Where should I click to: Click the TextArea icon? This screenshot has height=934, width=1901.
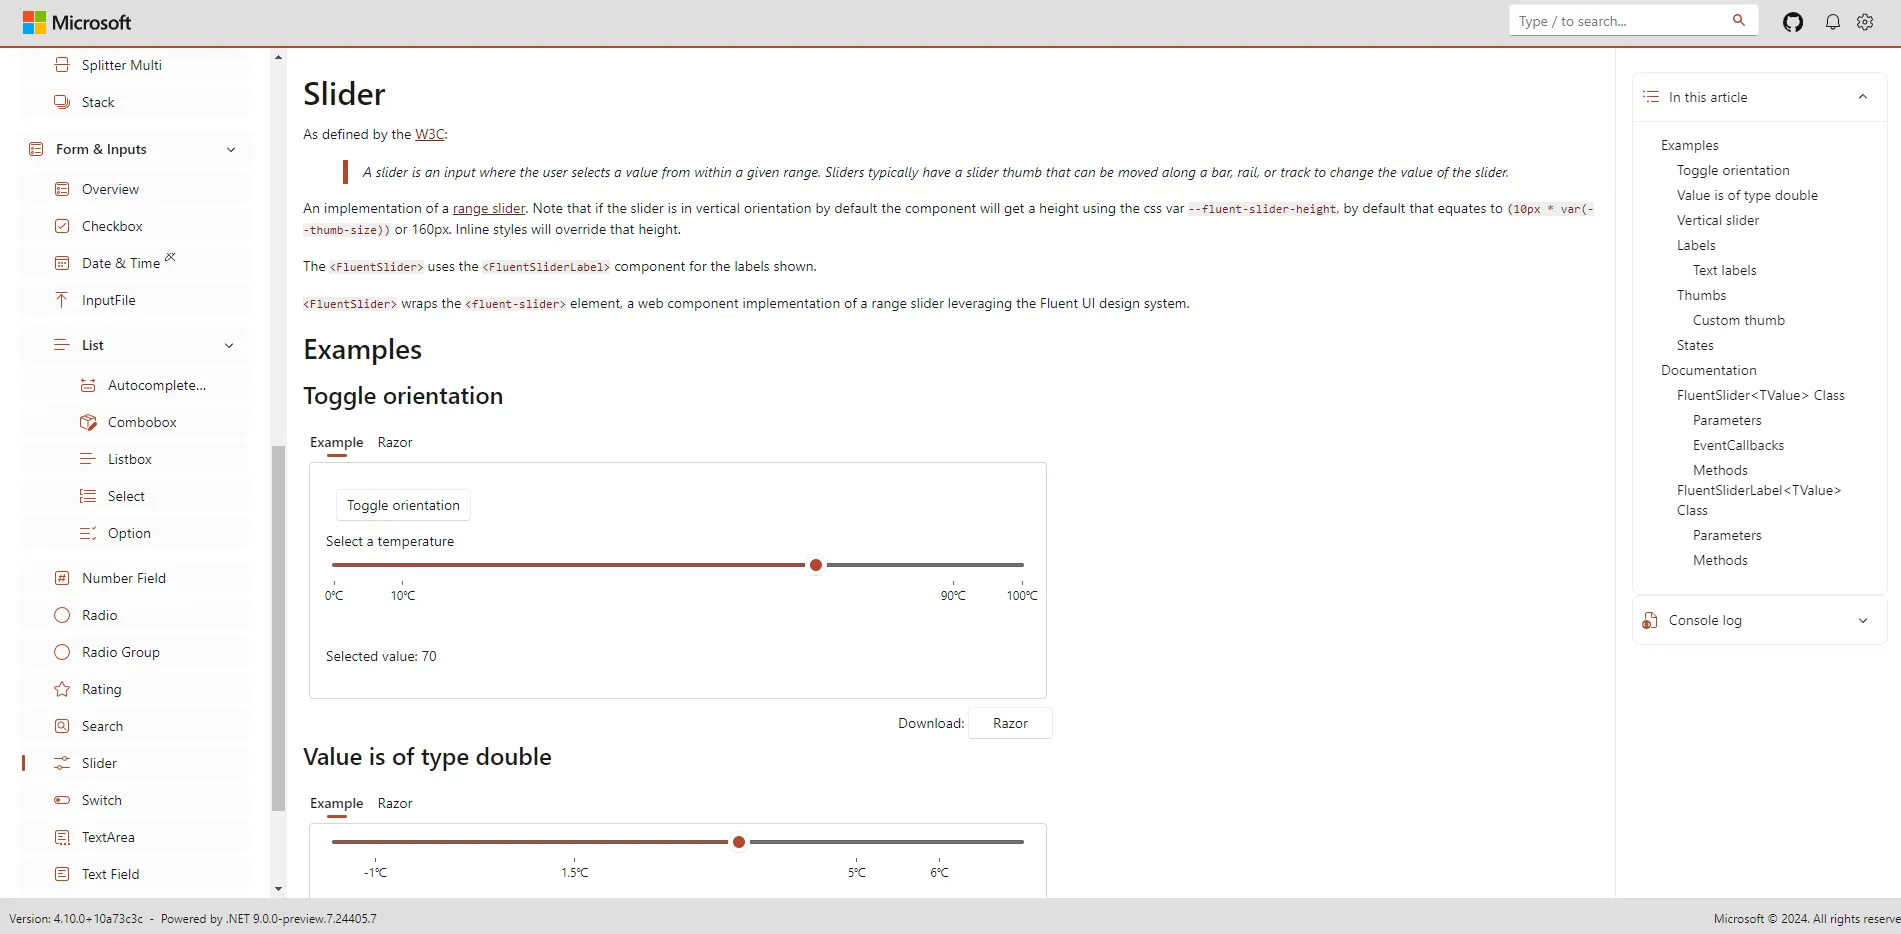click(x=62, y=837)
